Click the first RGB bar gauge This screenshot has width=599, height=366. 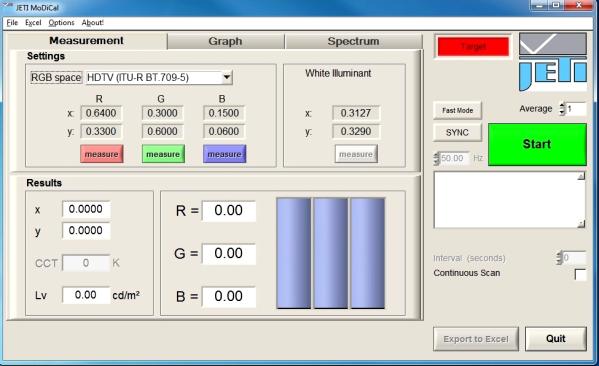[293, 253]
